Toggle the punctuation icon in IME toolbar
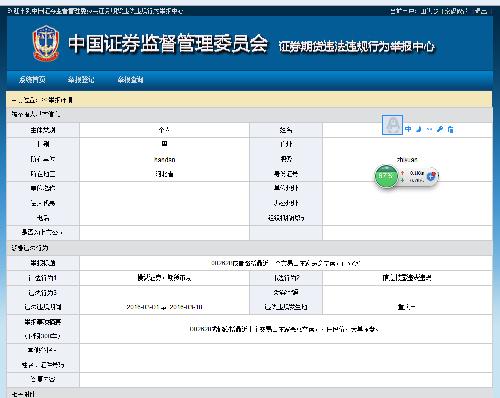The width and height of the screenshot is (500, 398). (x=429, y=129)
